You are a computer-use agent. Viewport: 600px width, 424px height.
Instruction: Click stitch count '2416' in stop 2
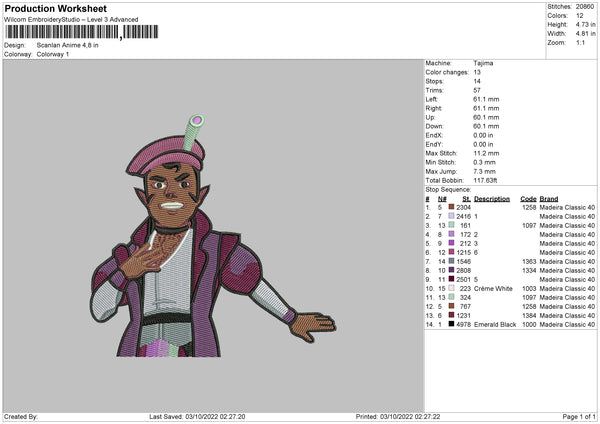coord(463,217)
